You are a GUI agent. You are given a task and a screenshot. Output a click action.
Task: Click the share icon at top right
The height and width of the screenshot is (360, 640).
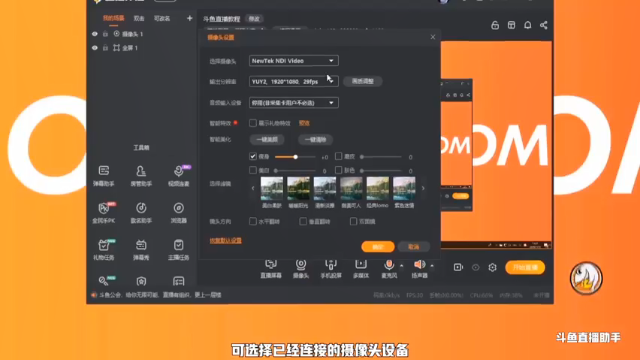point(544,25)
